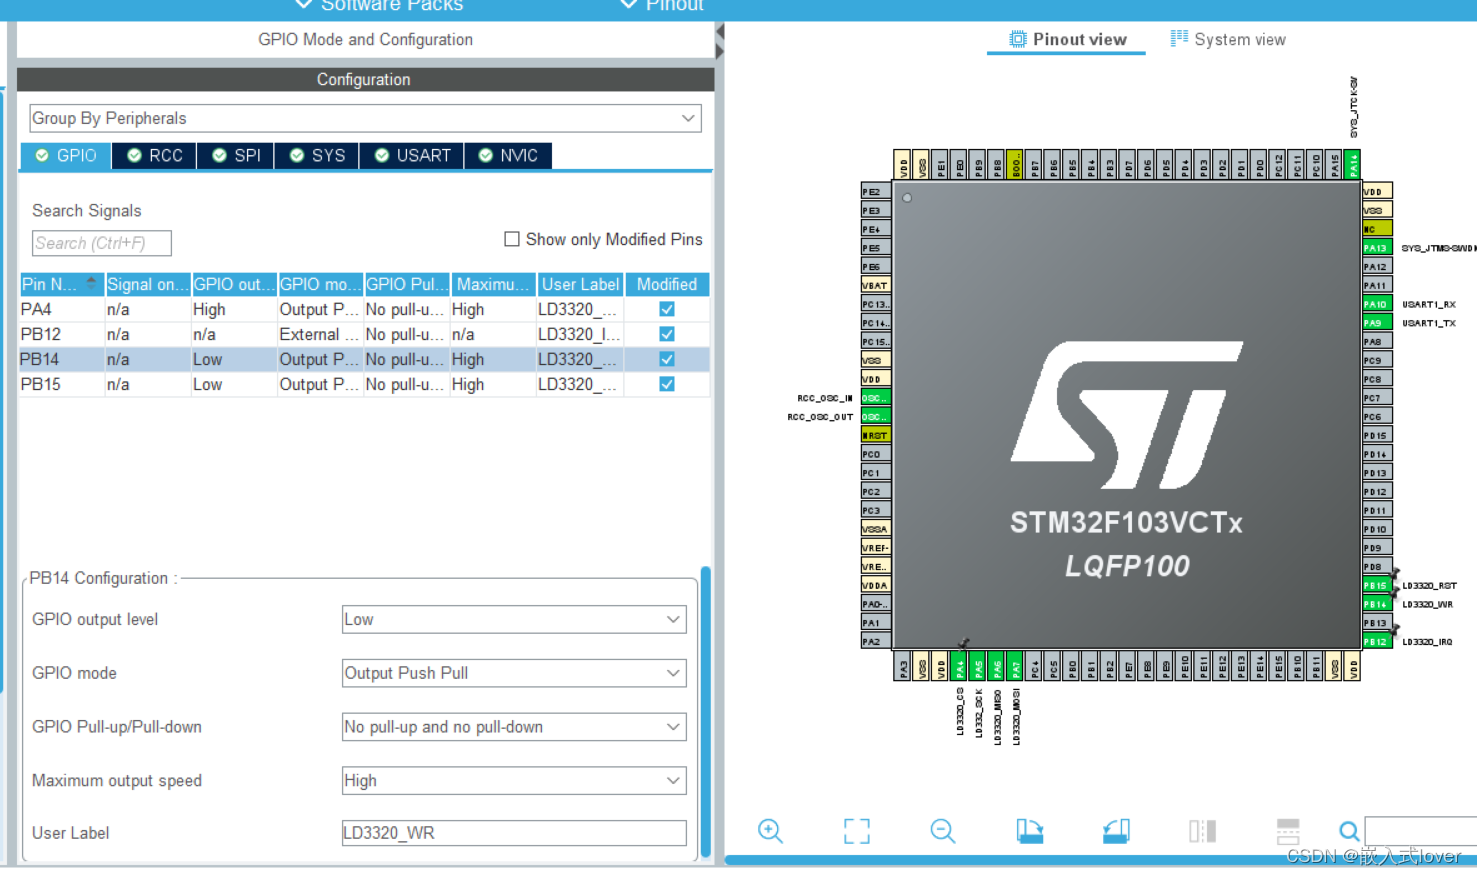
Task: Click the zoom in magnifier icon
Action: 770,831
